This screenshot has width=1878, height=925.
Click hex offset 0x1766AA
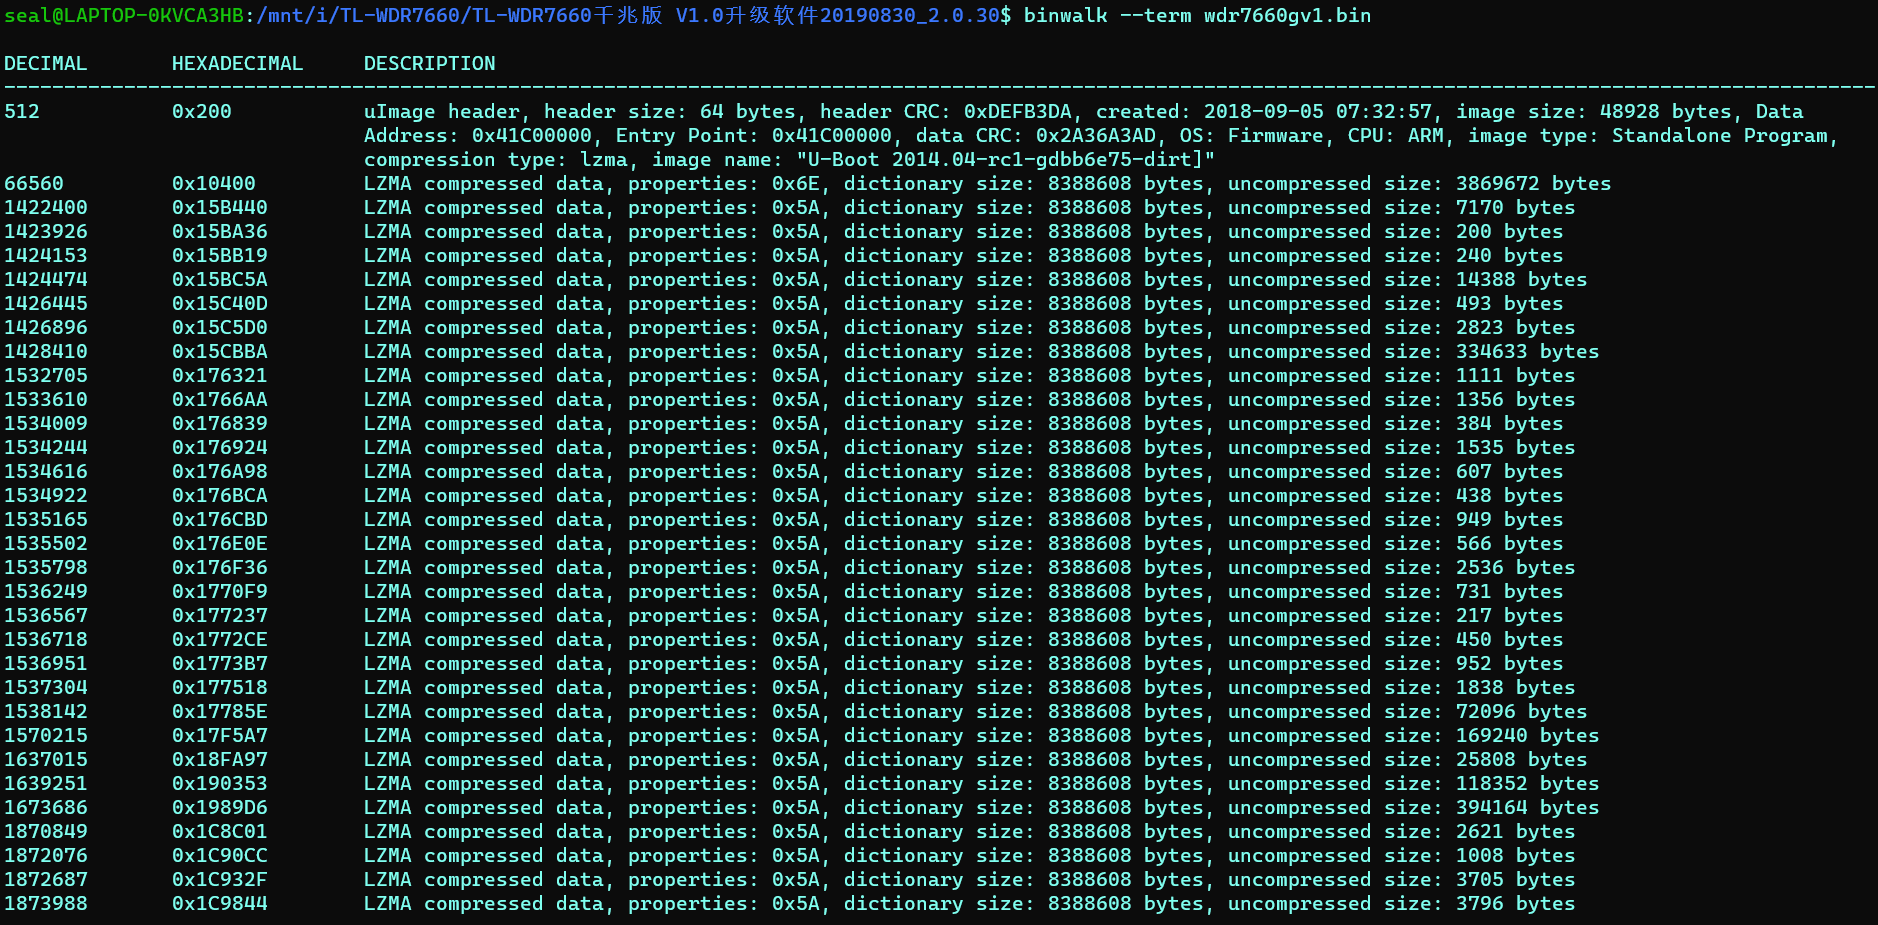[x=219, y=399]
